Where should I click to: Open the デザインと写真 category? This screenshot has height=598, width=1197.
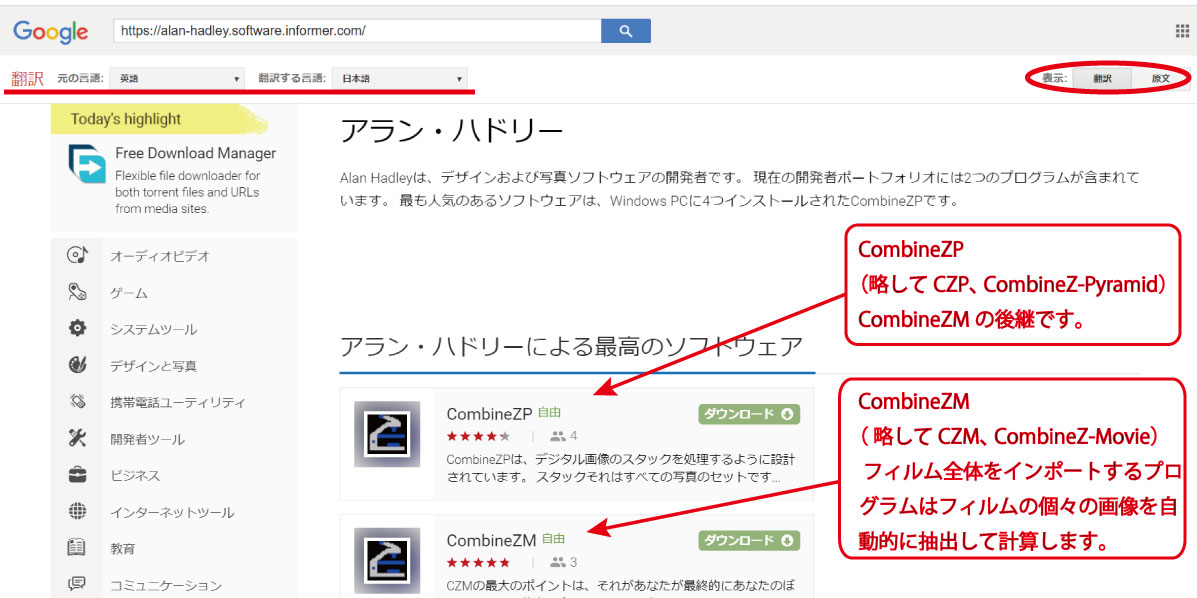(153, 367)
